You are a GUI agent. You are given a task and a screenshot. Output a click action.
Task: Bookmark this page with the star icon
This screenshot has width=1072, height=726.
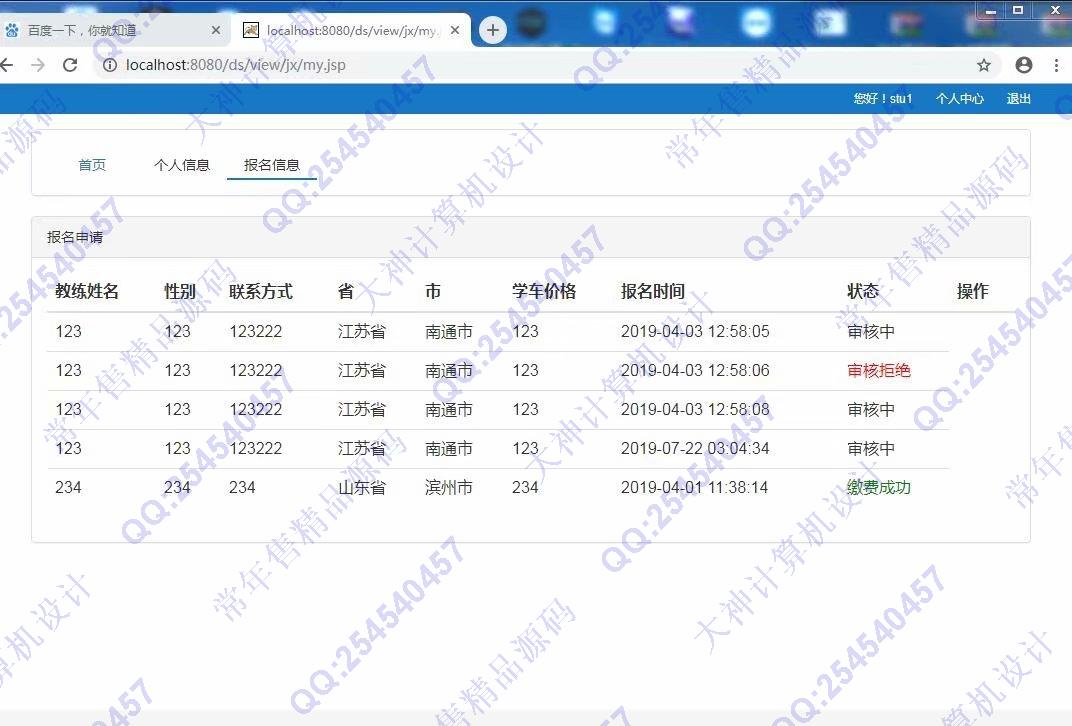(983, 65)
